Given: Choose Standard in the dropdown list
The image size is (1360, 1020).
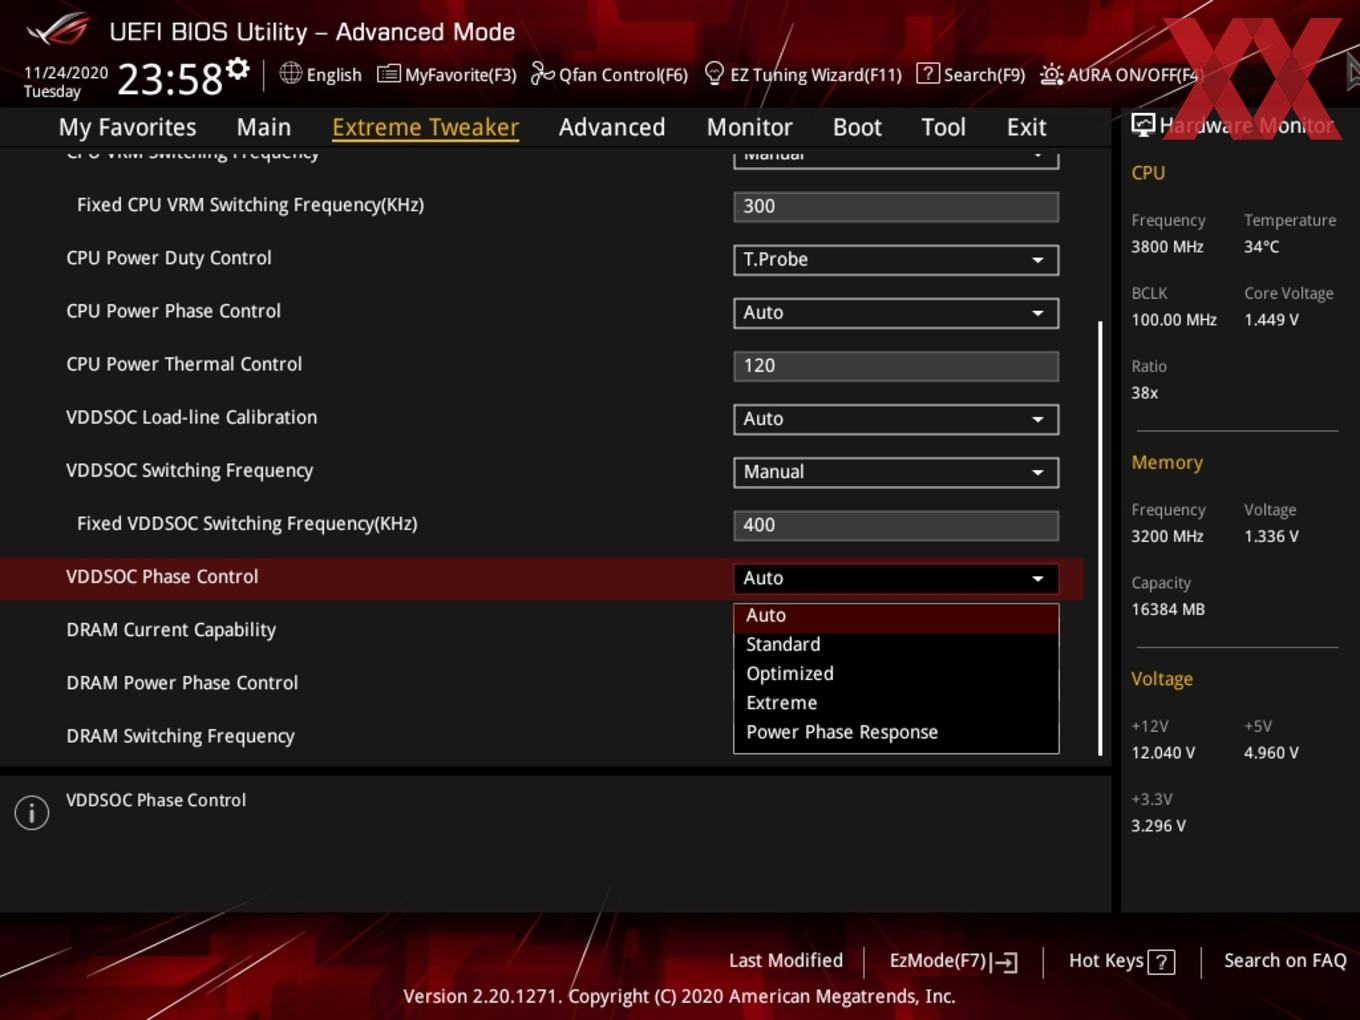Looking at the screenshot, I should (x=896, y=645).
